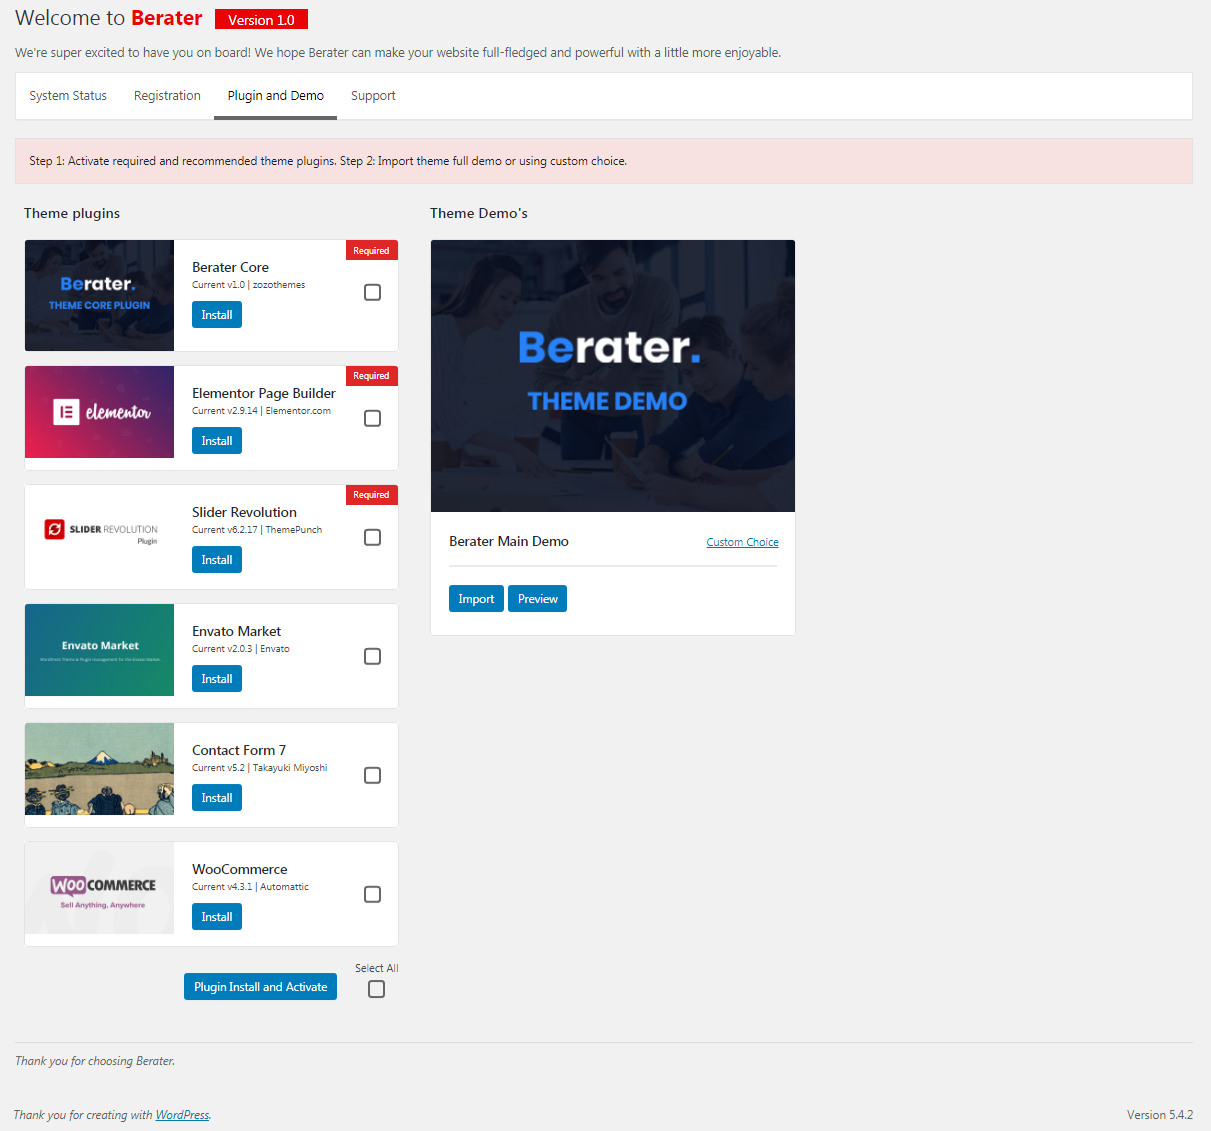
Task: Select the WooCommerce plugin checkbox
Action: point(372,895)
